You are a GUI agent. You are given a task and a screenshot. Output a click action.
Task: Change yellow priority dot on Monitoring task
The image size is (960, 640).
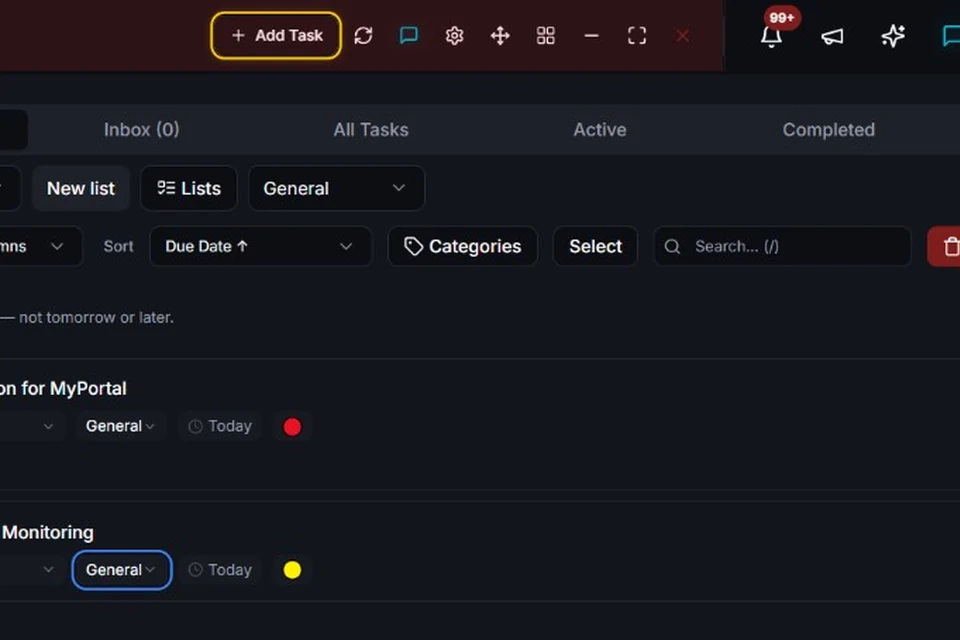292,570
